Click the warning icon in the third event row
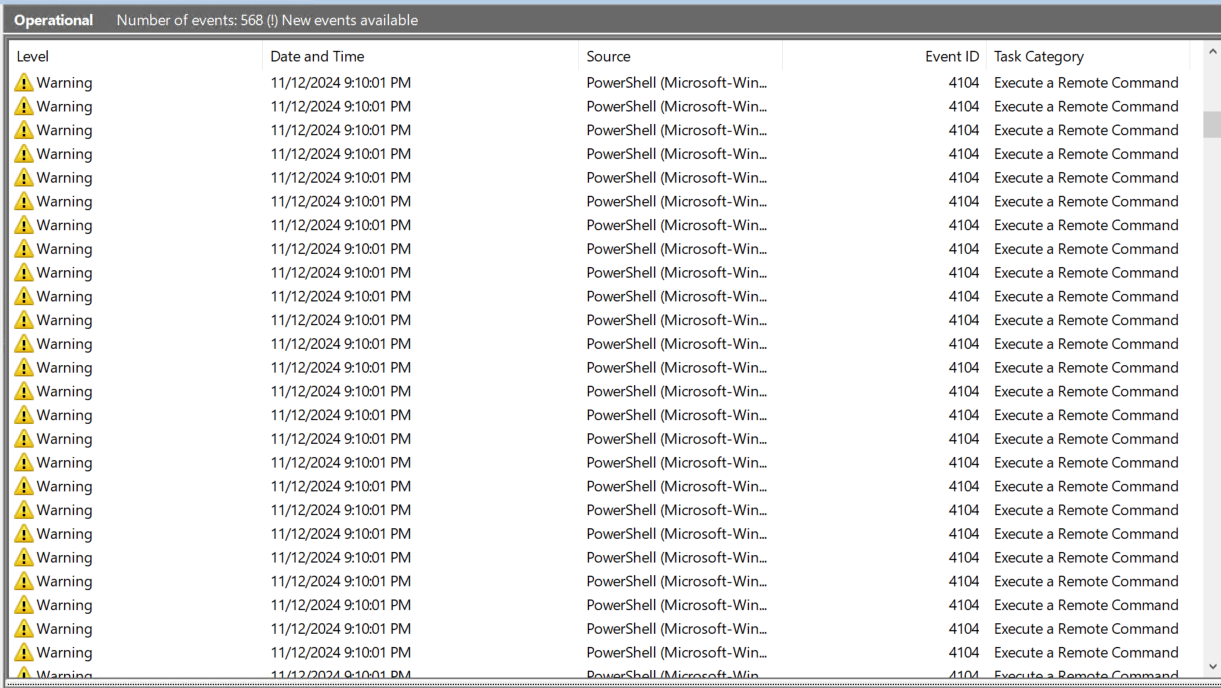 click(x=23, y=131)
